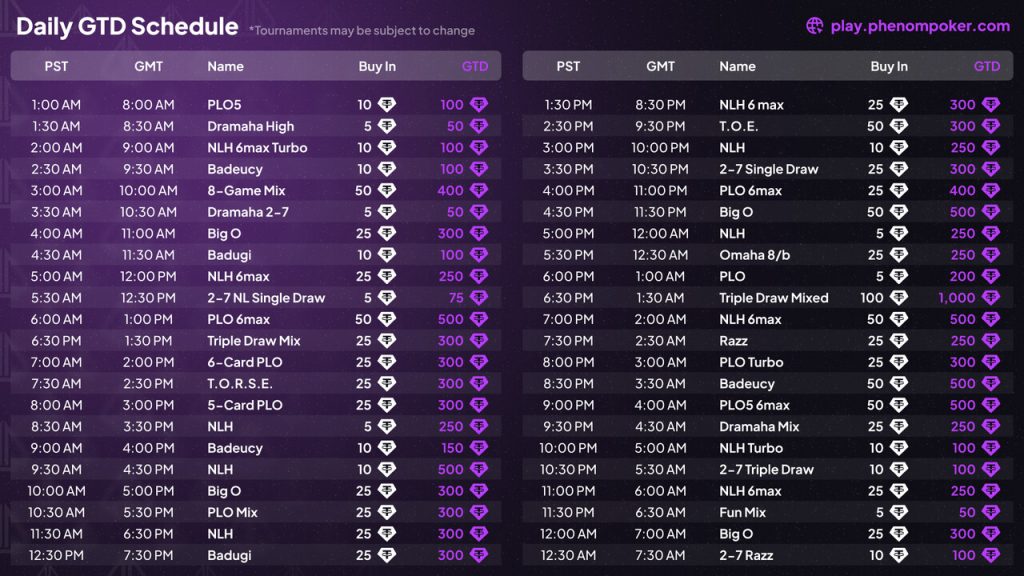Click the globe icon beside play.phenompoker.com
1024x576 pixels.
815,26
